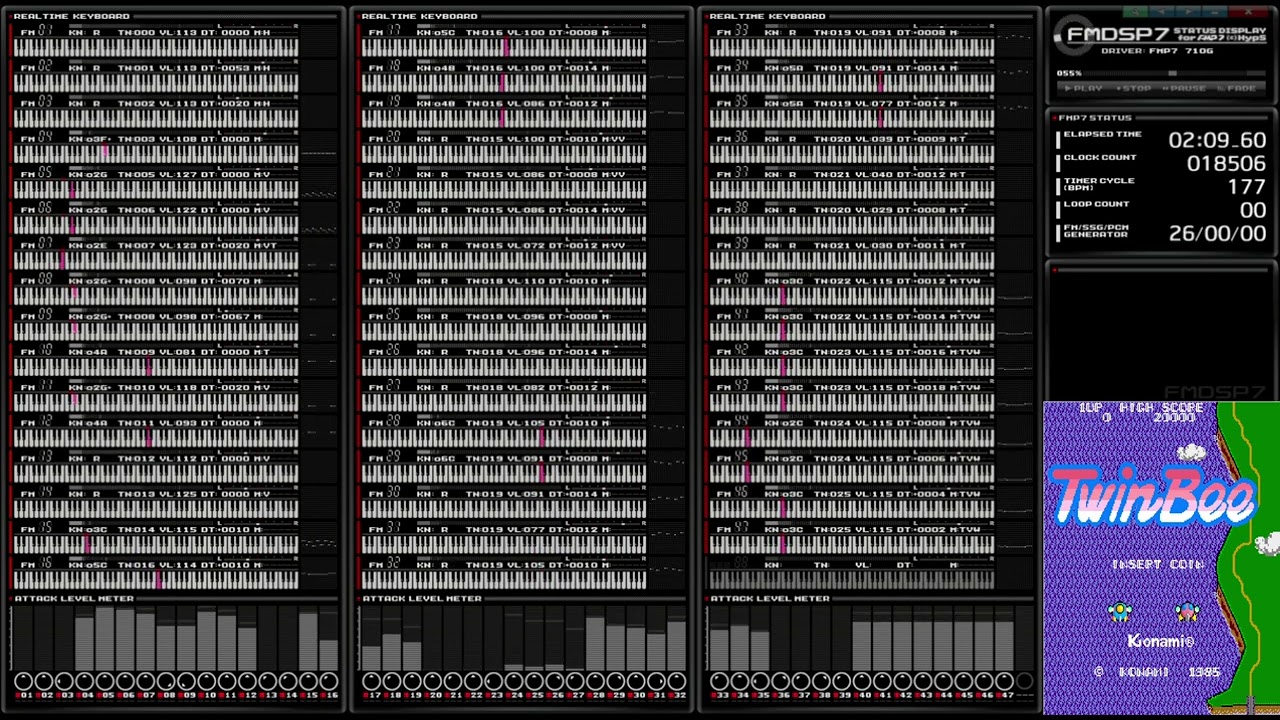
Task: Click the blue right-arrow button above the FMDSP7 logo
Action: [1187, 12]
